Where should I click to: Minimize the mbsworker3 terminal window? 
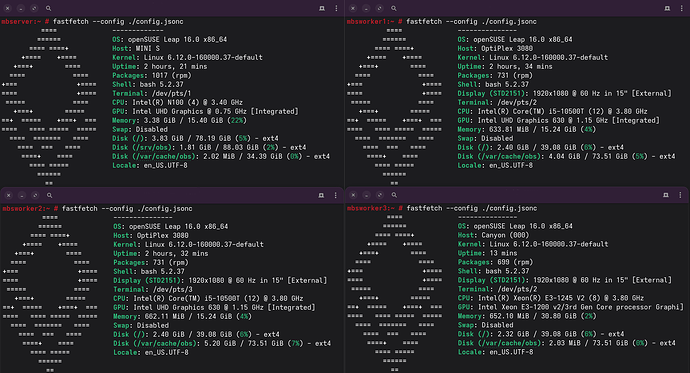367,195
